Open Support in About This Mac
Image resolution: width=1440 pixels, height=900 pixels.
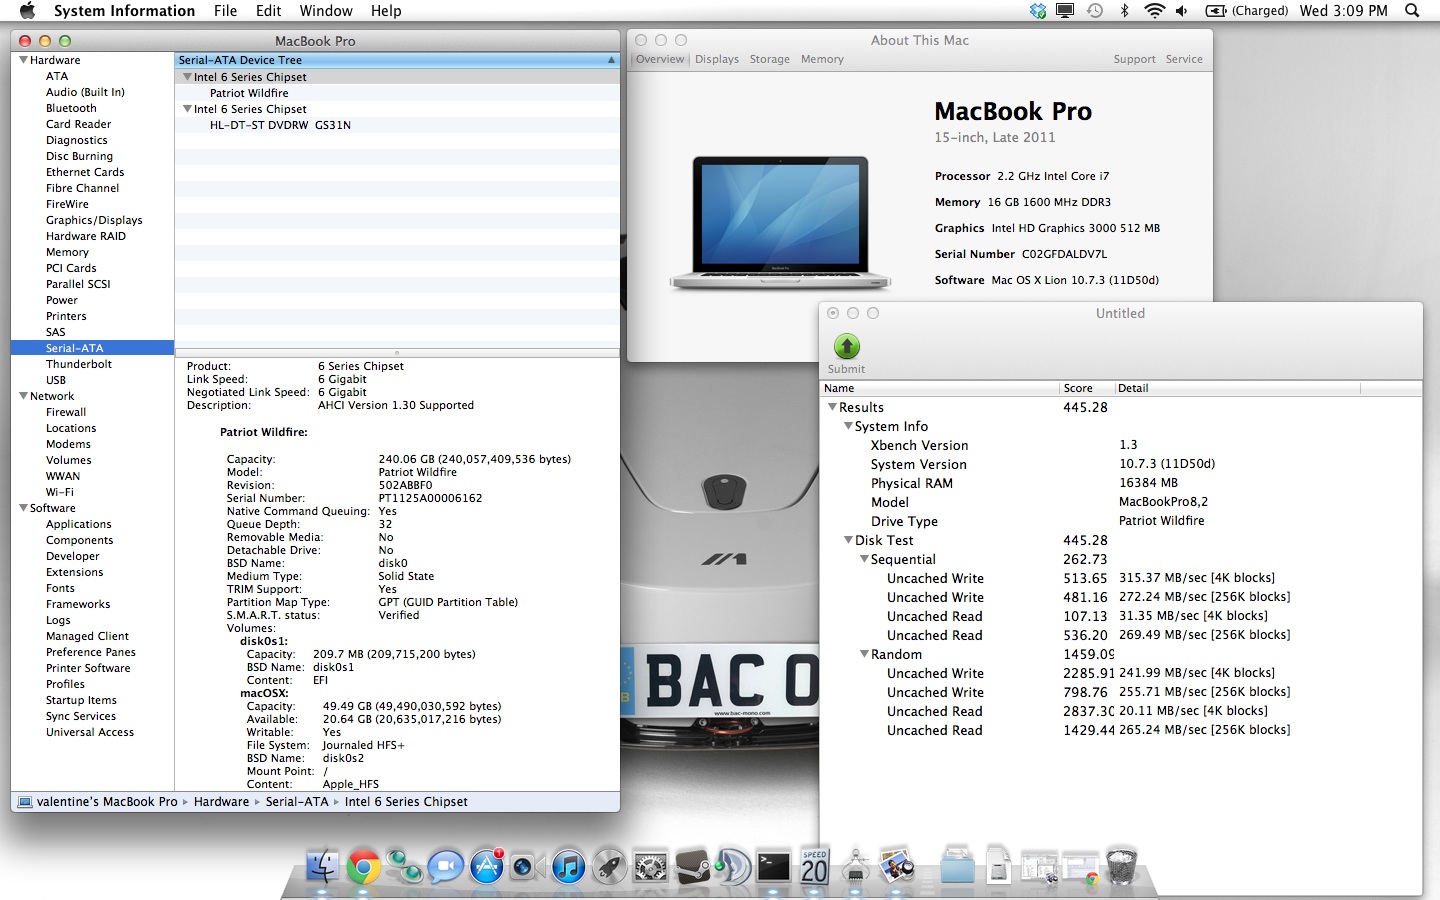[x=1134, y=59]
